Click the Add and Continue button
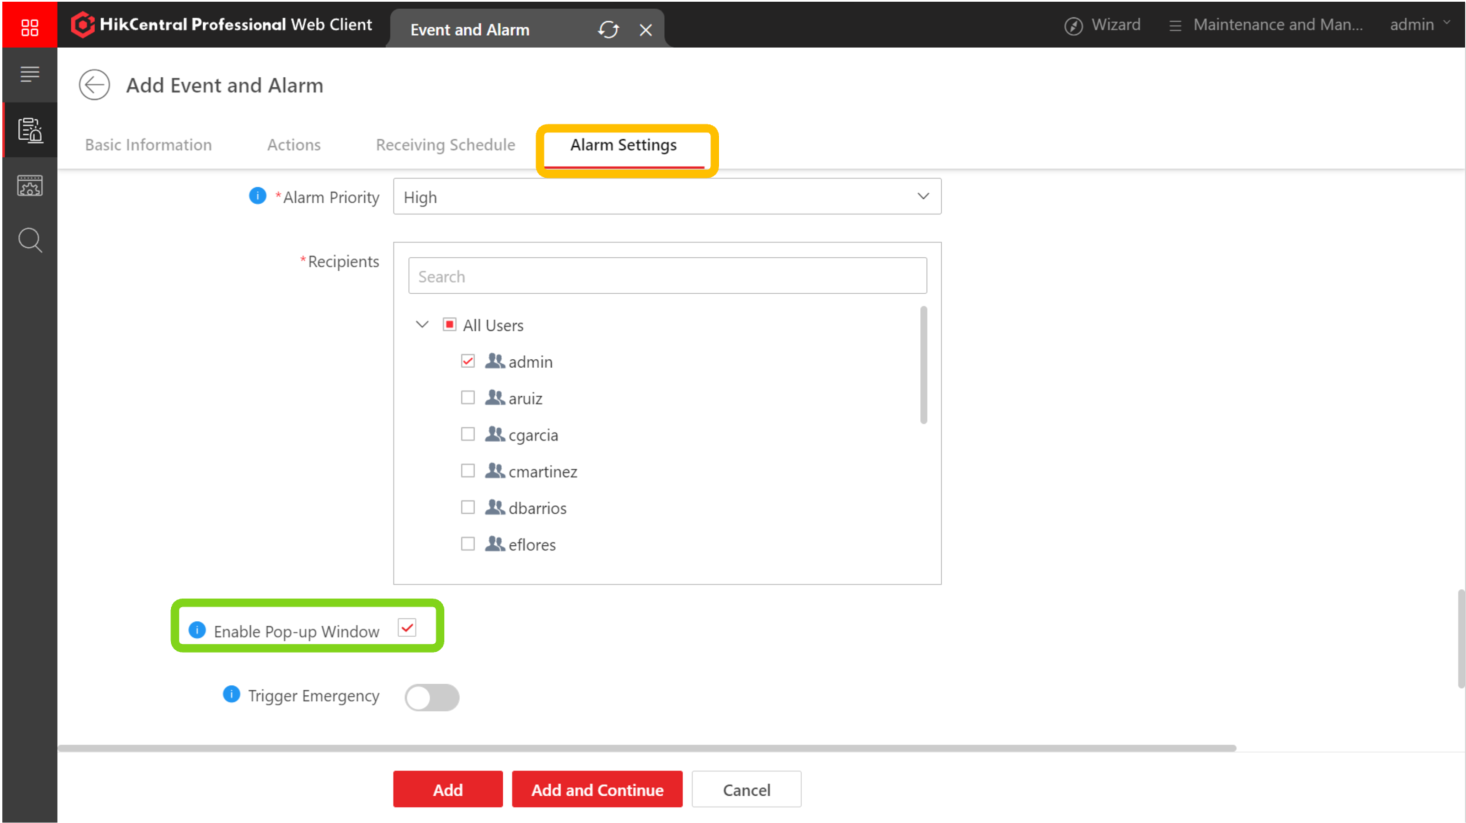This screenshot has width=1466, height=823. coord(597,789)
